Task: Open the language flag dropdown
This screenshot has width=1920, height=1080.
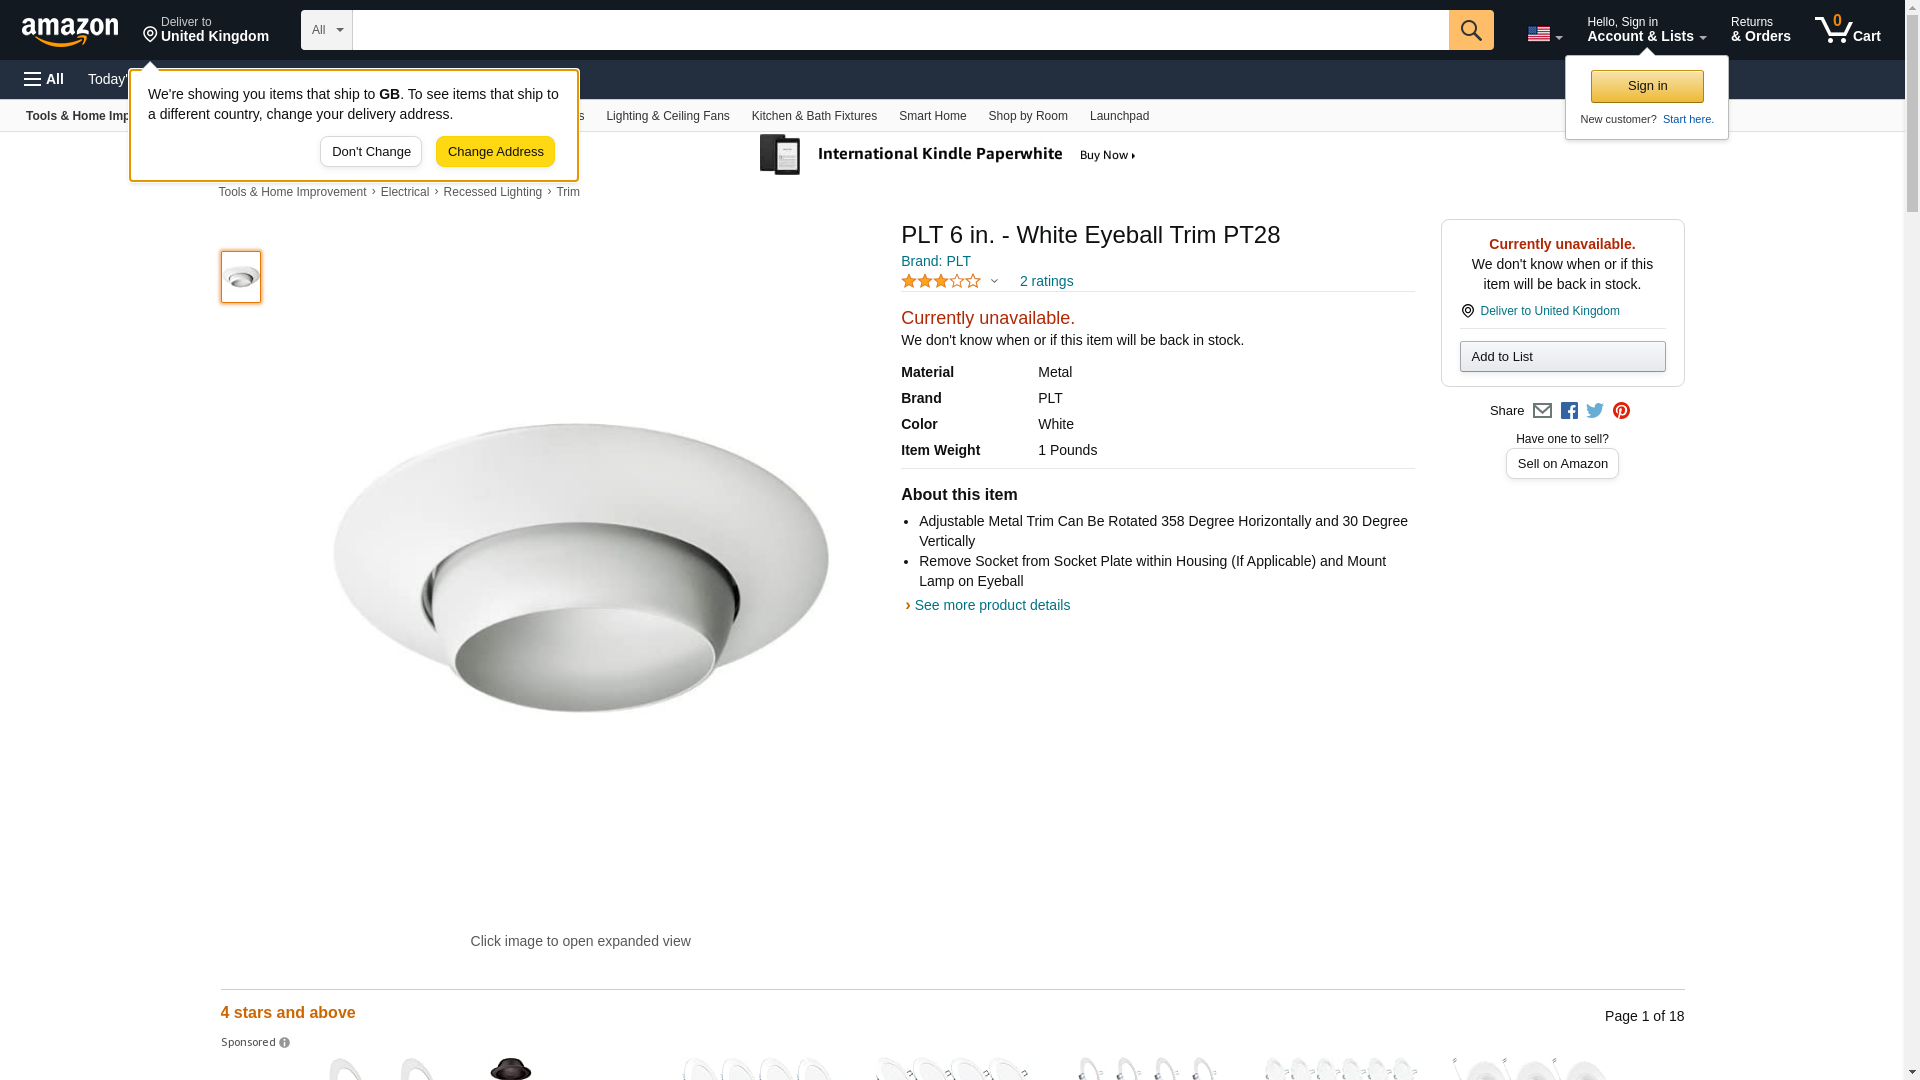Action: pos(1544,34)
